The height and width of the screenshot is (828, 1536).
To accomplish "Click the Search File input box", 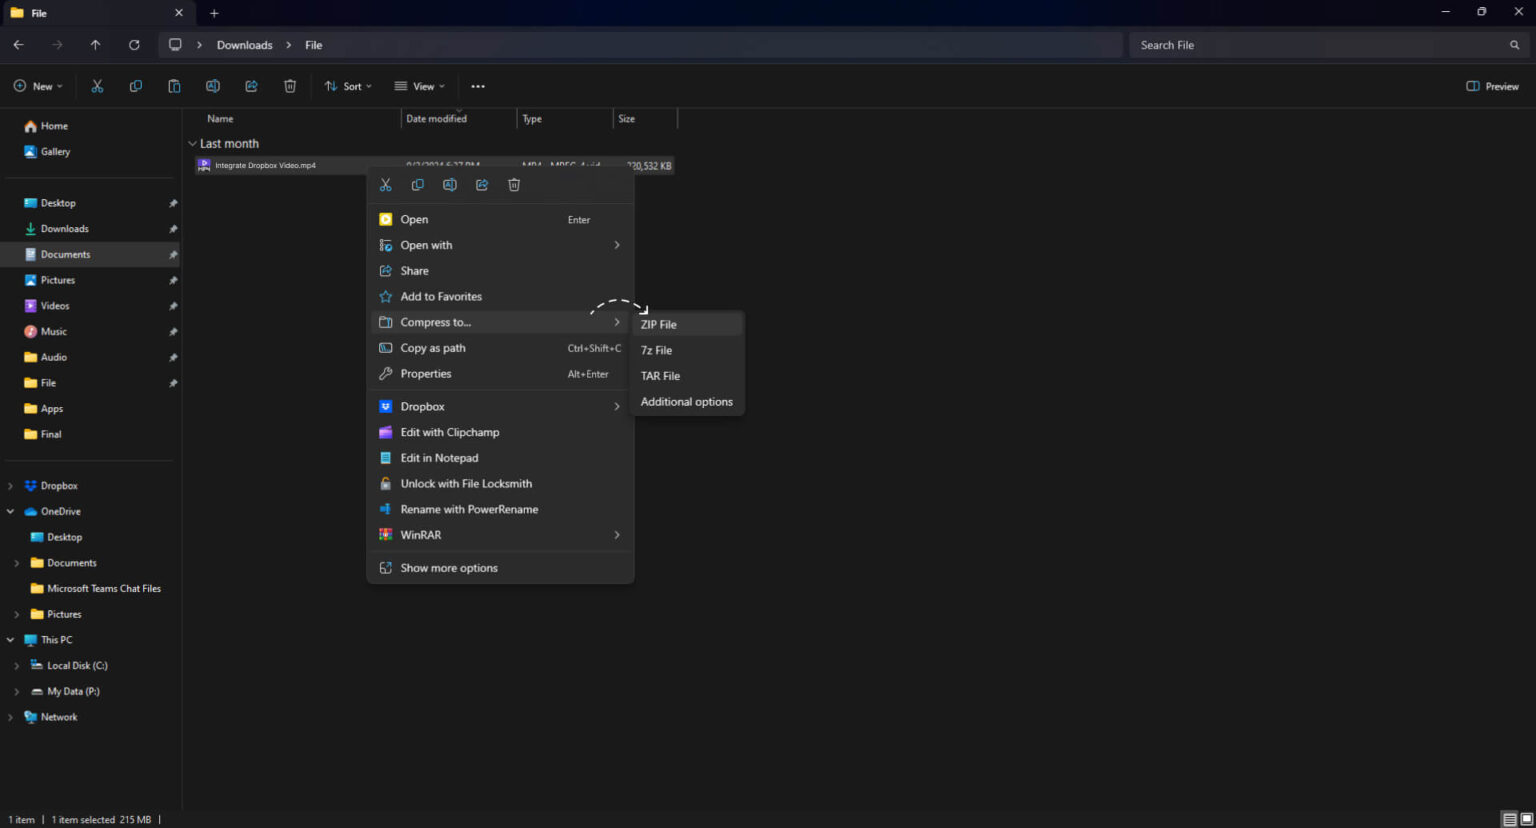I will click(1320, 45).
